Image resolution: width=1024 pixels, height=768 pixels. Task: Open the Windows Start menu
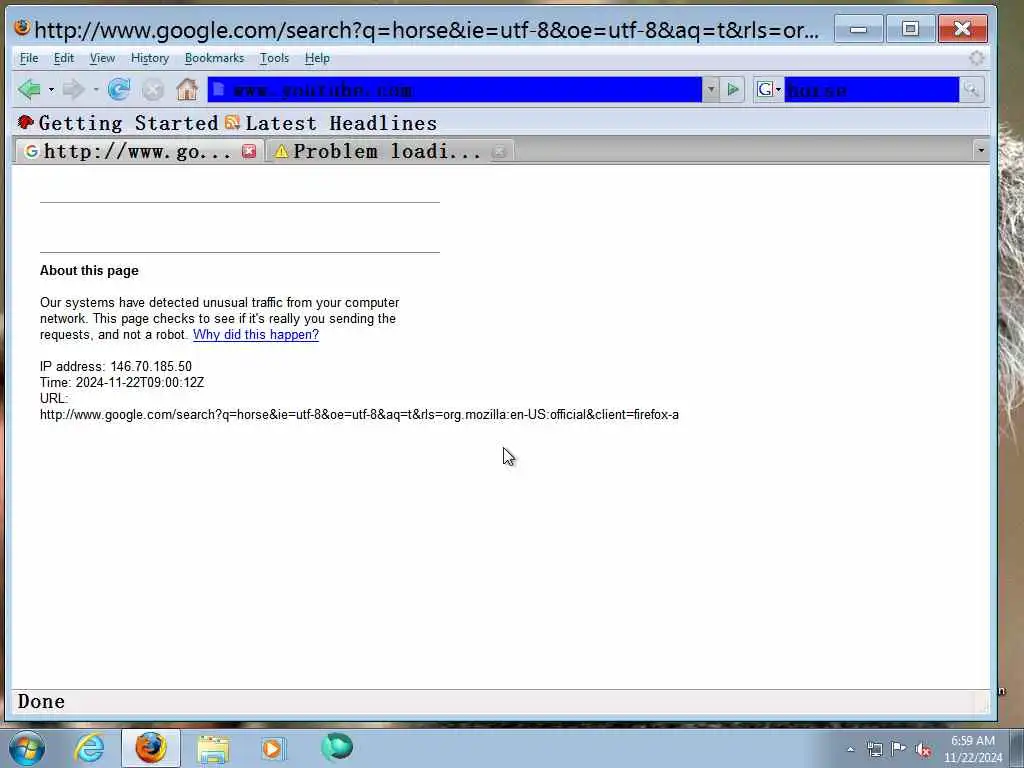(x=27, y=748)
